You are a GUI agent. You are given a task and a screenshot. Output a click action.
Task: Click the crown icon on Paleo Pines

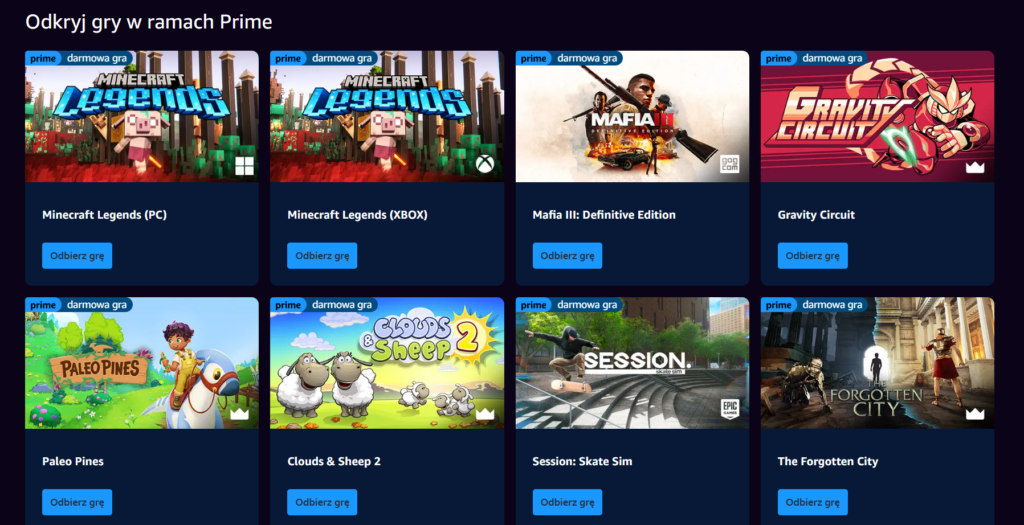240,414
